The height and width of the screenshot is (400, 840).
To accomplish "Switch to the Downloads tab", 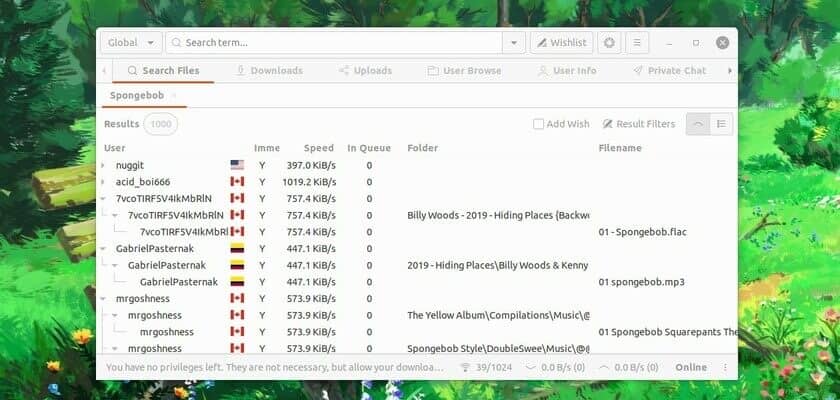I will (268, 71).
